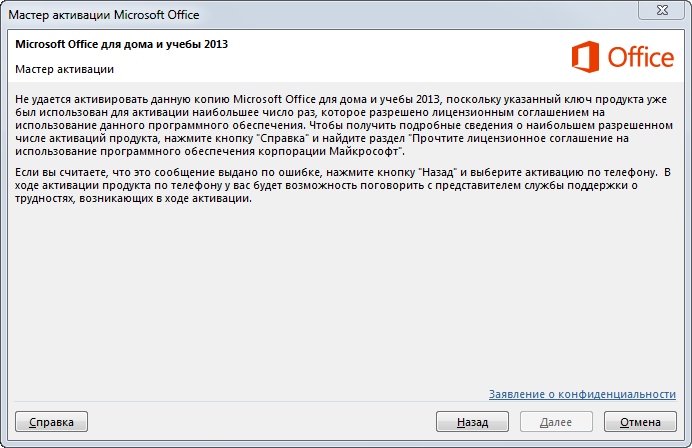Open the Справка help button
The width and height of the screenshot is (692, 448).
[x=51, y=422]
